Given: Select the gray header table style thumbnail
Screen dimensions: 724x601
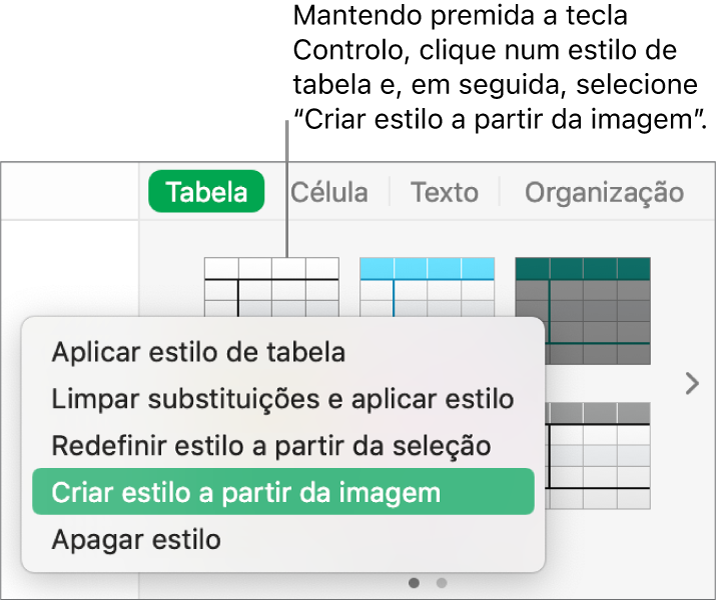Looking at the screenshot, I should pyautogui.click(x=599, y=456).
